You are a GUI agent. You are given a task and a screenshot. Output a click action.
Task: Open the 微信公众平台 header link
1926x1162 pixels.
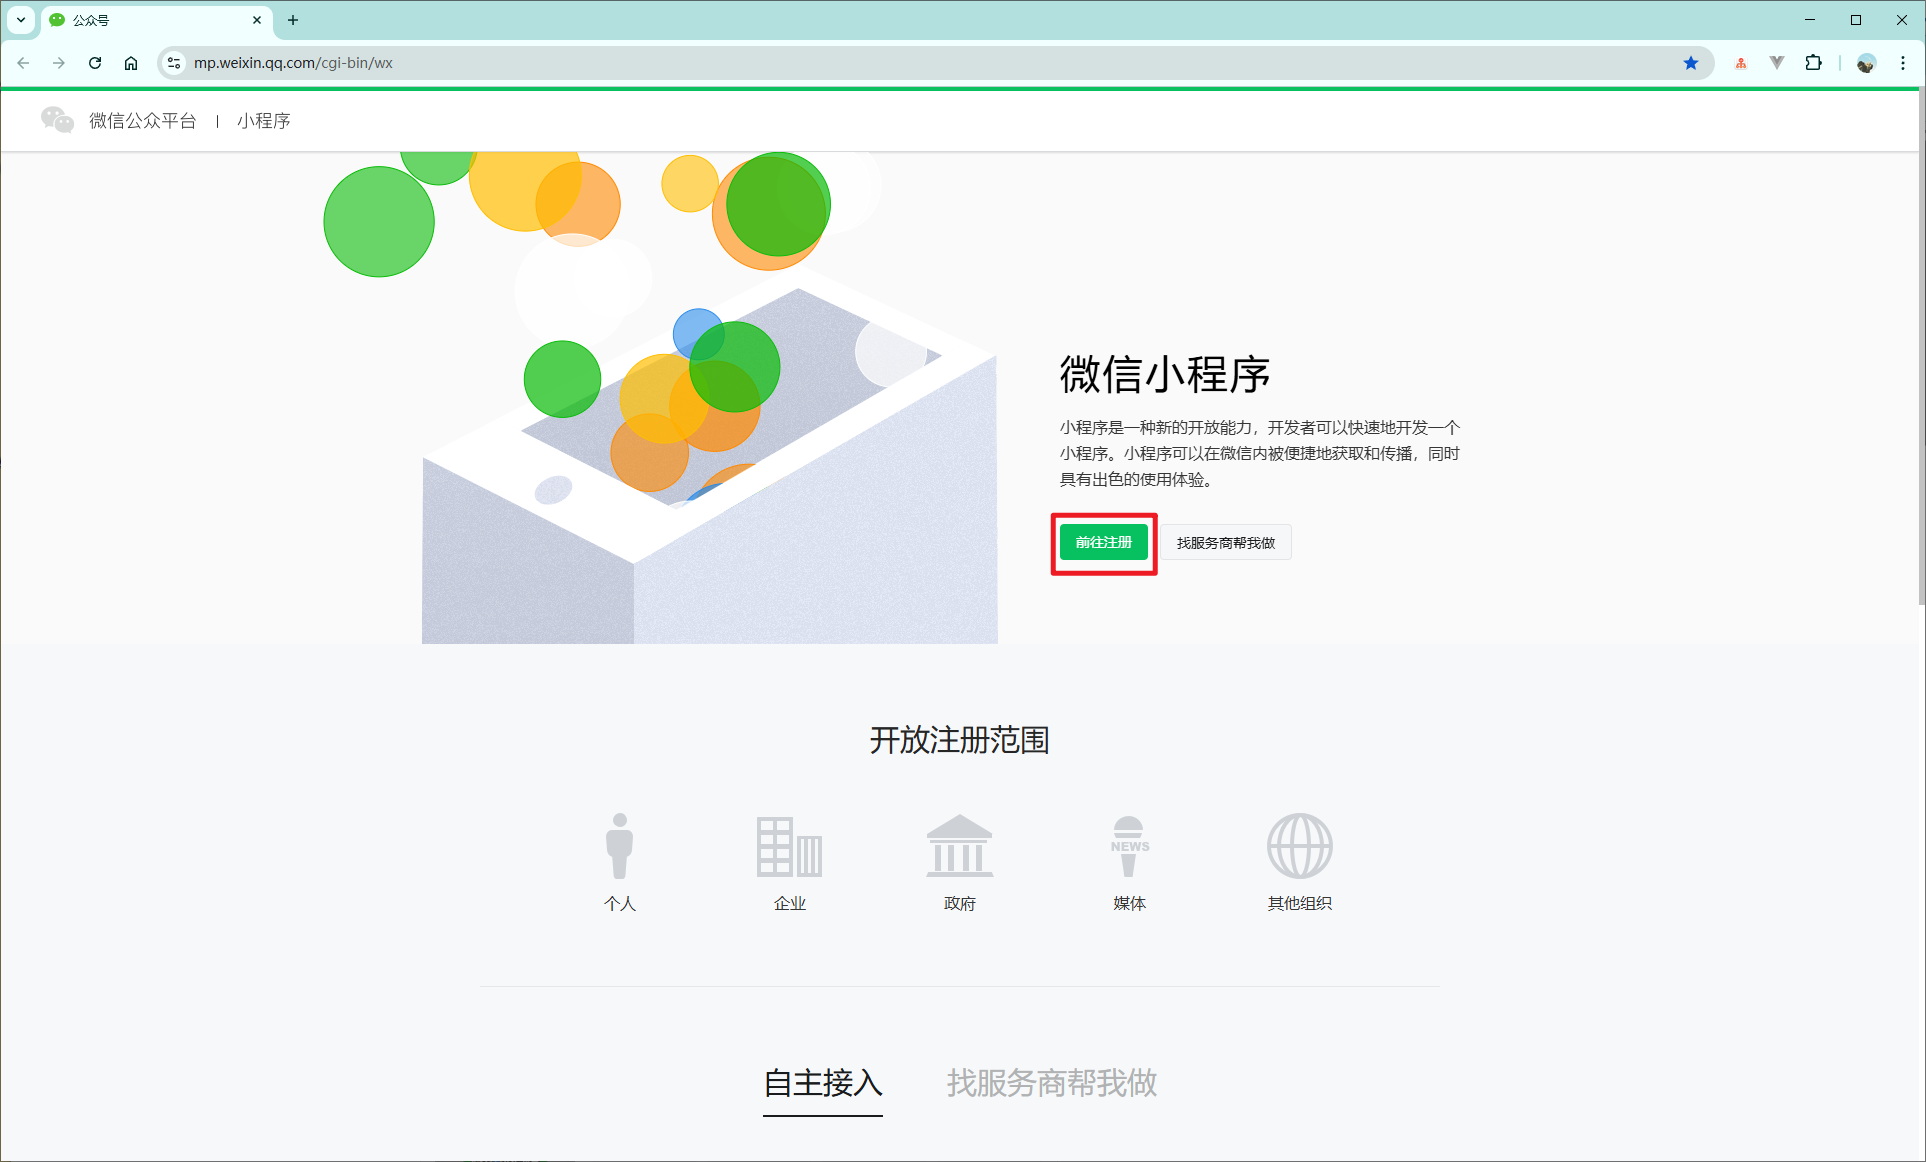(x=143, y=121)
